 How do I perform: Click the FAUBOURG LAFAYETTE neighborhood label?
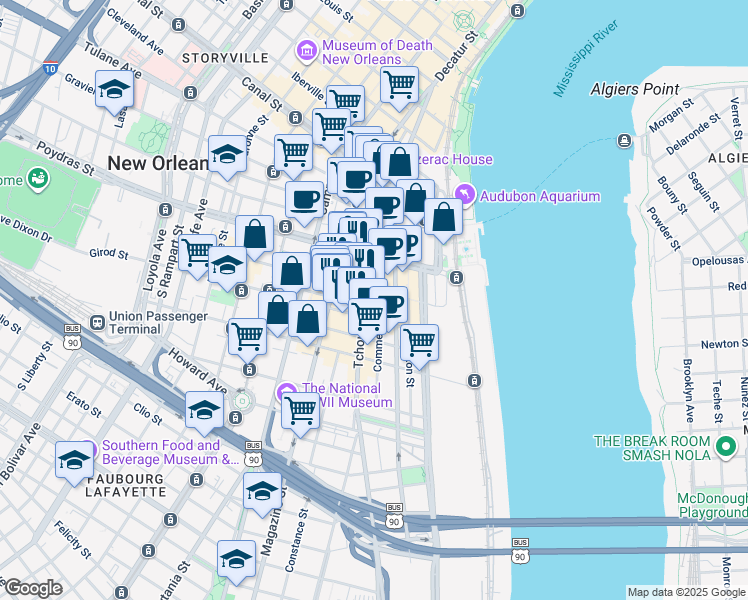click(125, 486)
